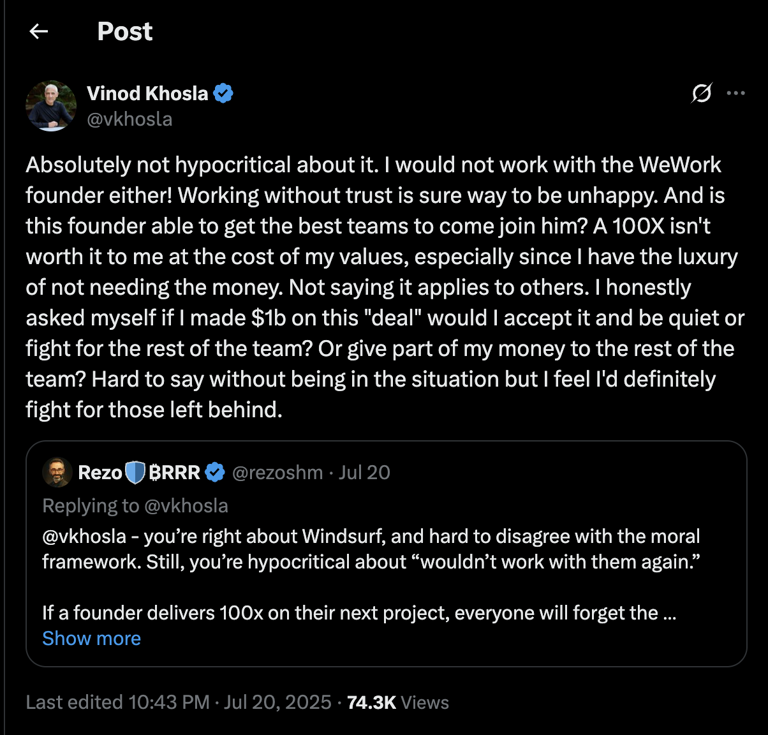Click the 'Post' header title

click(125, 31)
